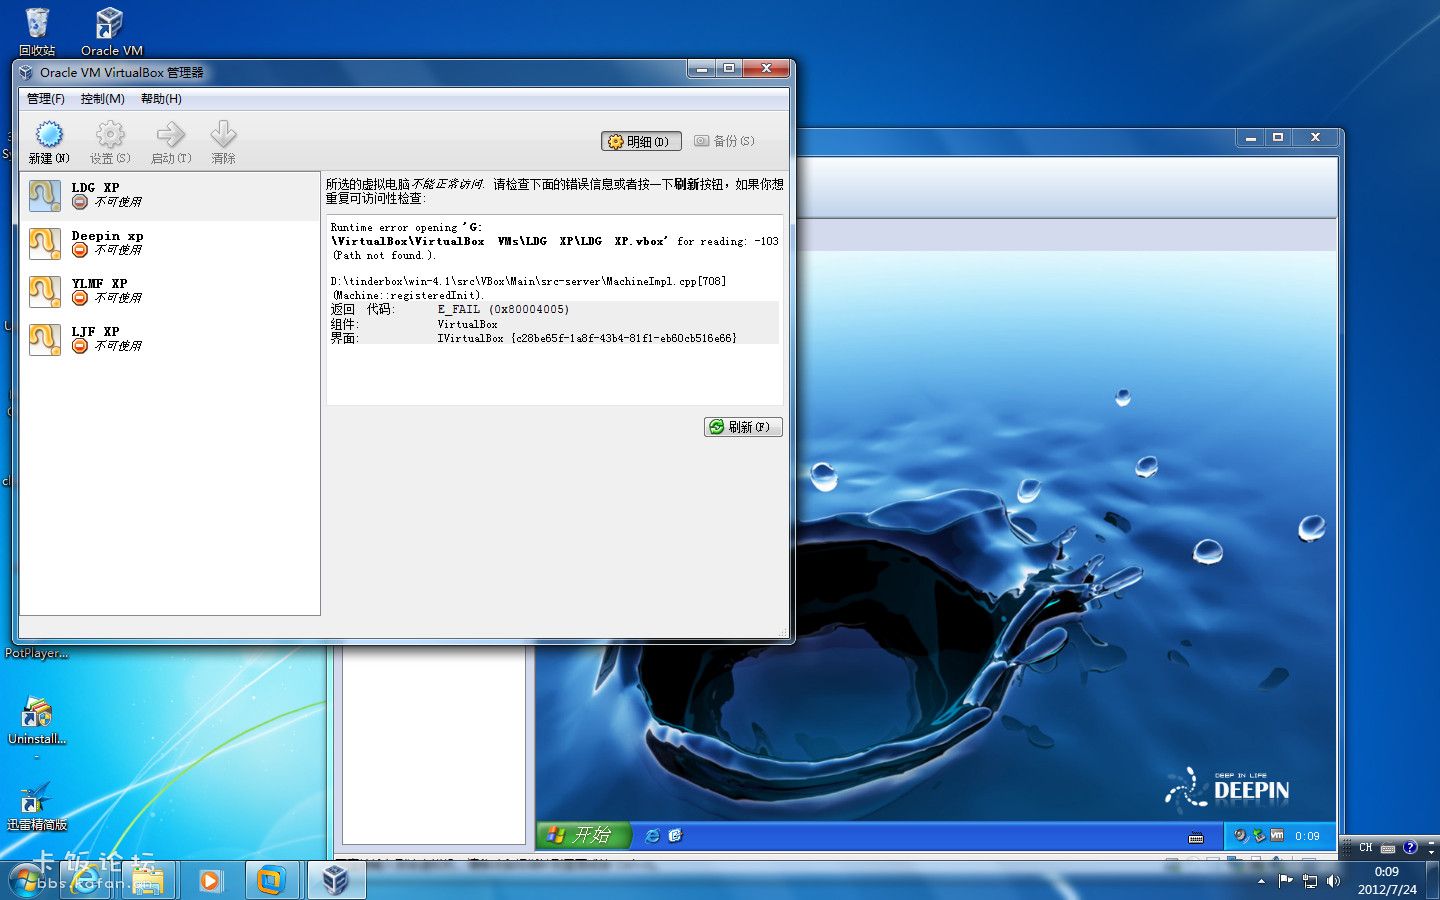
Task: Click the 'Runtime error opening' message line
Action: click(406, 228)
